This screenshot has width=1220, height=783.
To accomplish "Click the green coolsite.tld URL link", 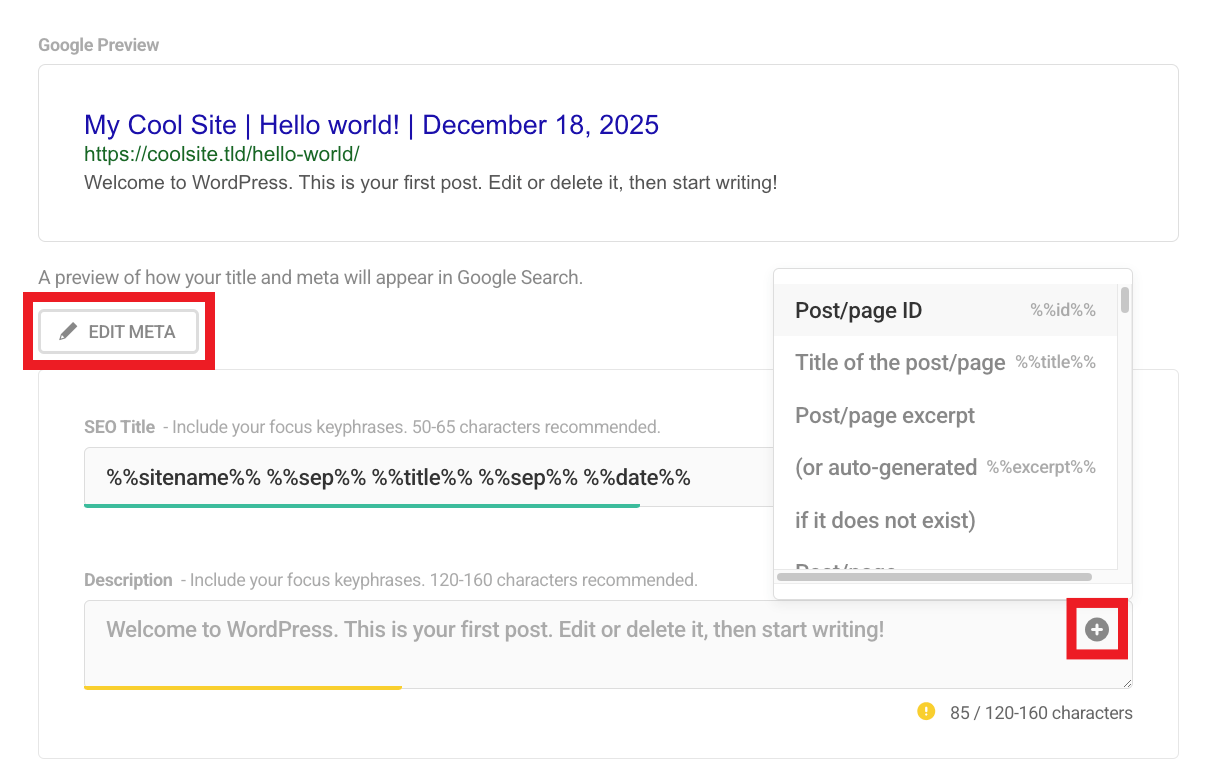I will (221, 154).
